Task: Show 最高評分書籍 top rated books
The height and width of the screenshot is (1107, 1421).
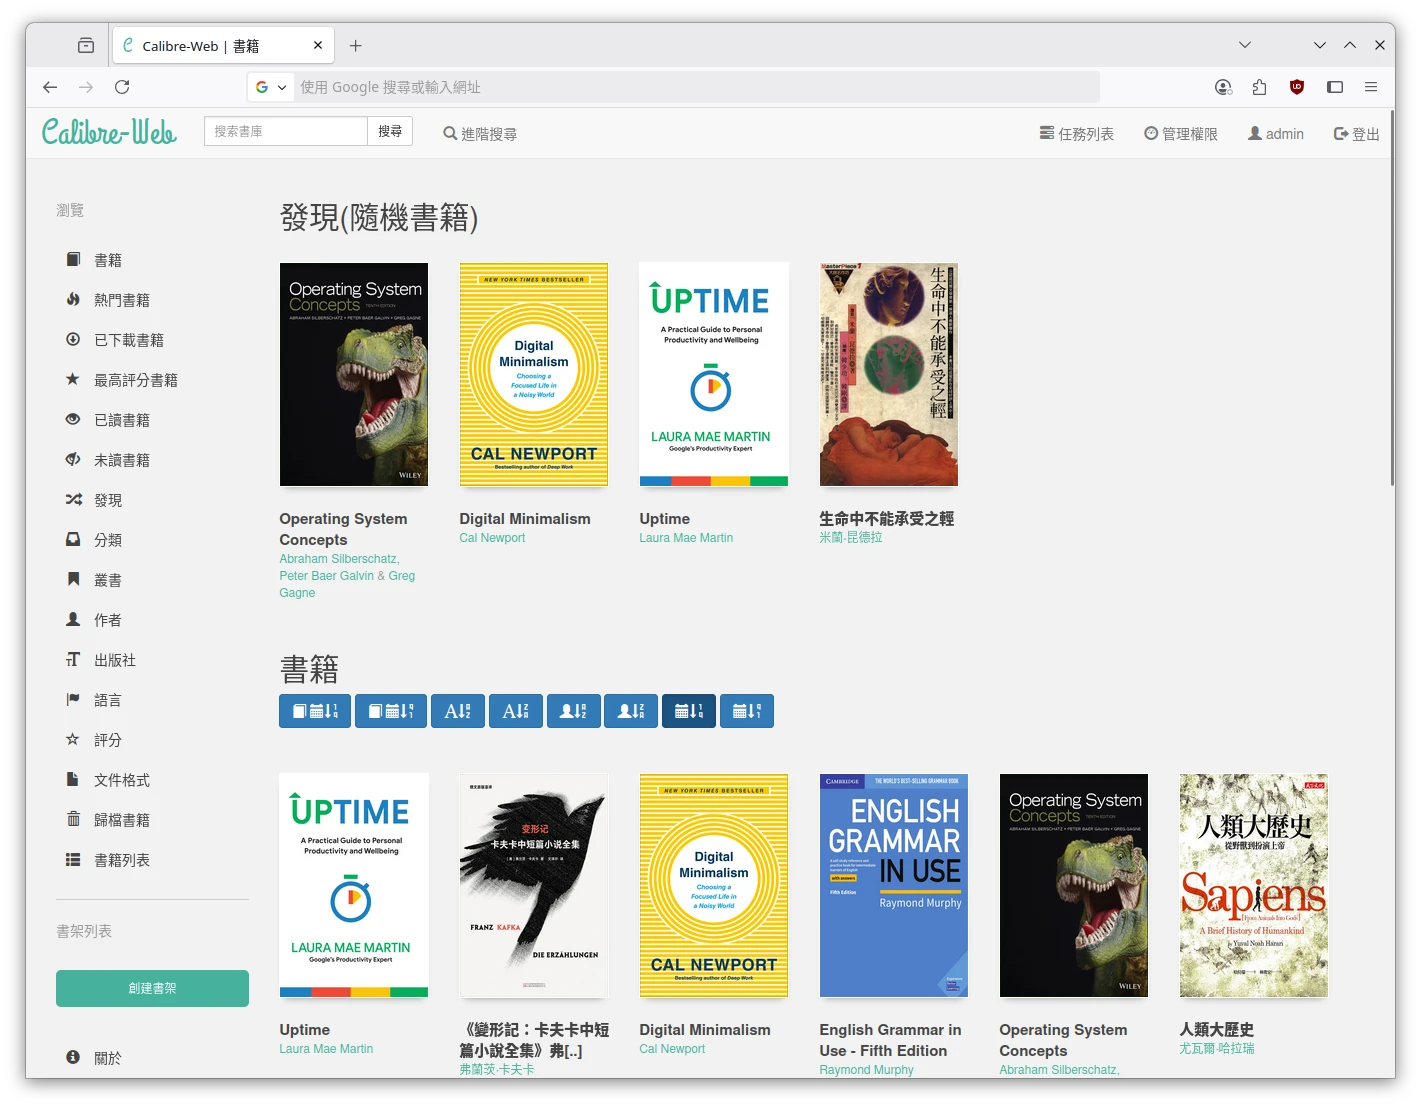Action: coord(135,380)
